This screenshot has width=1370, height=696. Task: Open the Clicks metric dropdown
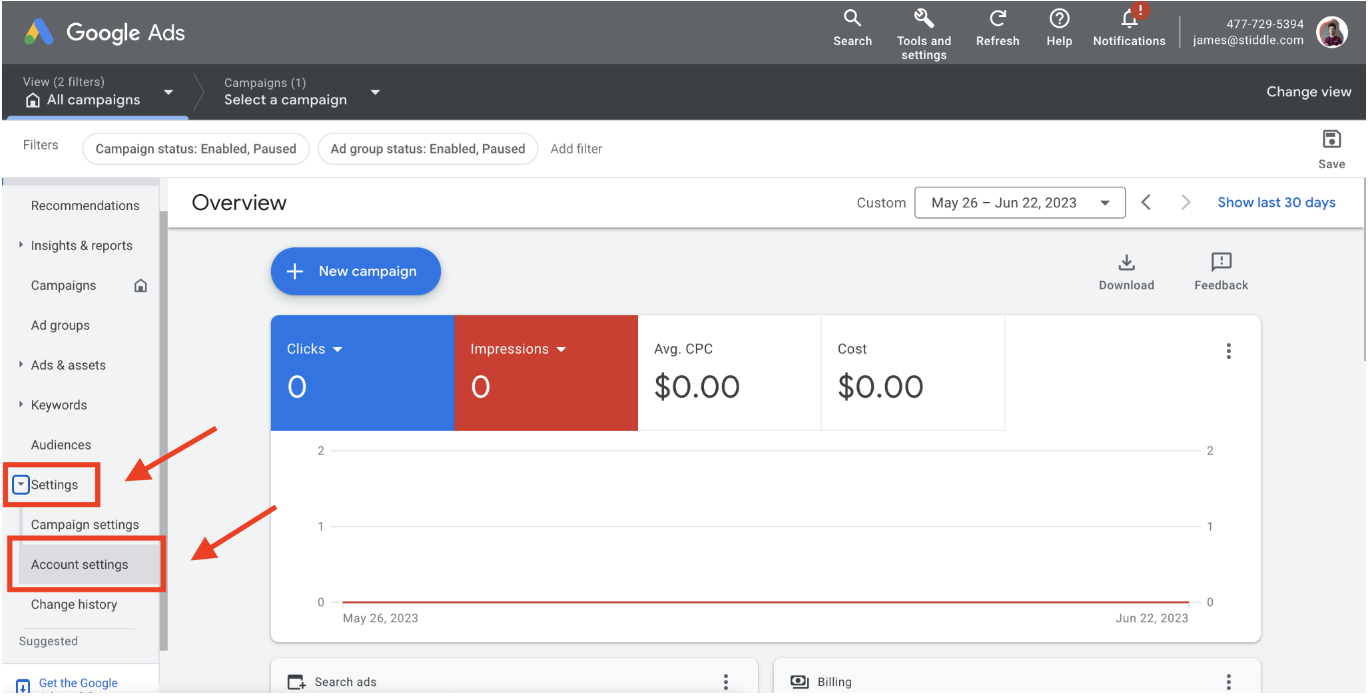tap(337, 349)
